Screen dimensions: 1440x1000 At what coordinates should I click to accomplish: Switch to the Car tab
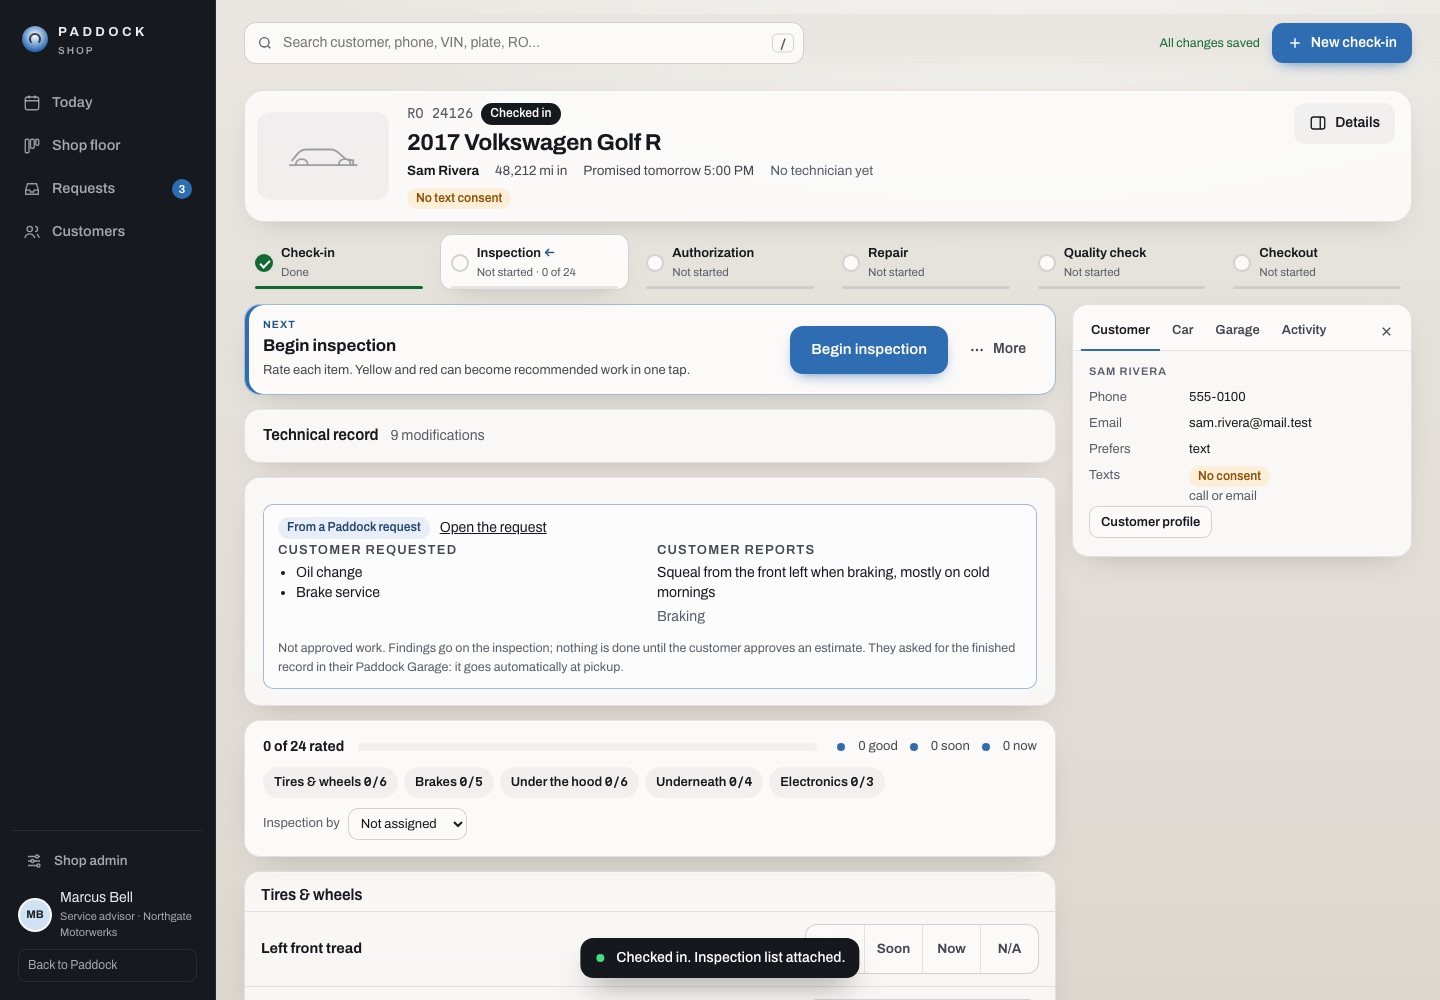coord(1183,330)
